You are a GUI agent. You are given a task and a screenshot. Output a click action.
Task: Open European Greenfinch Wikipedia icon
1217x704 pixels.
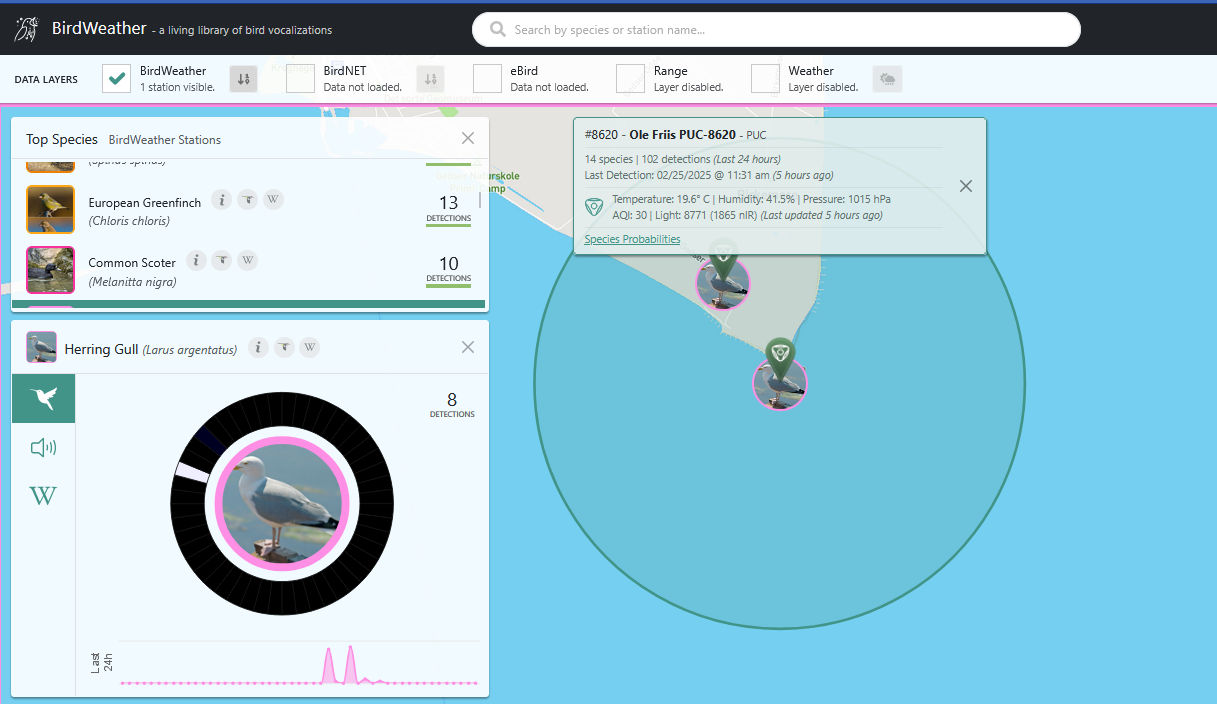click(x=273, y=200)
